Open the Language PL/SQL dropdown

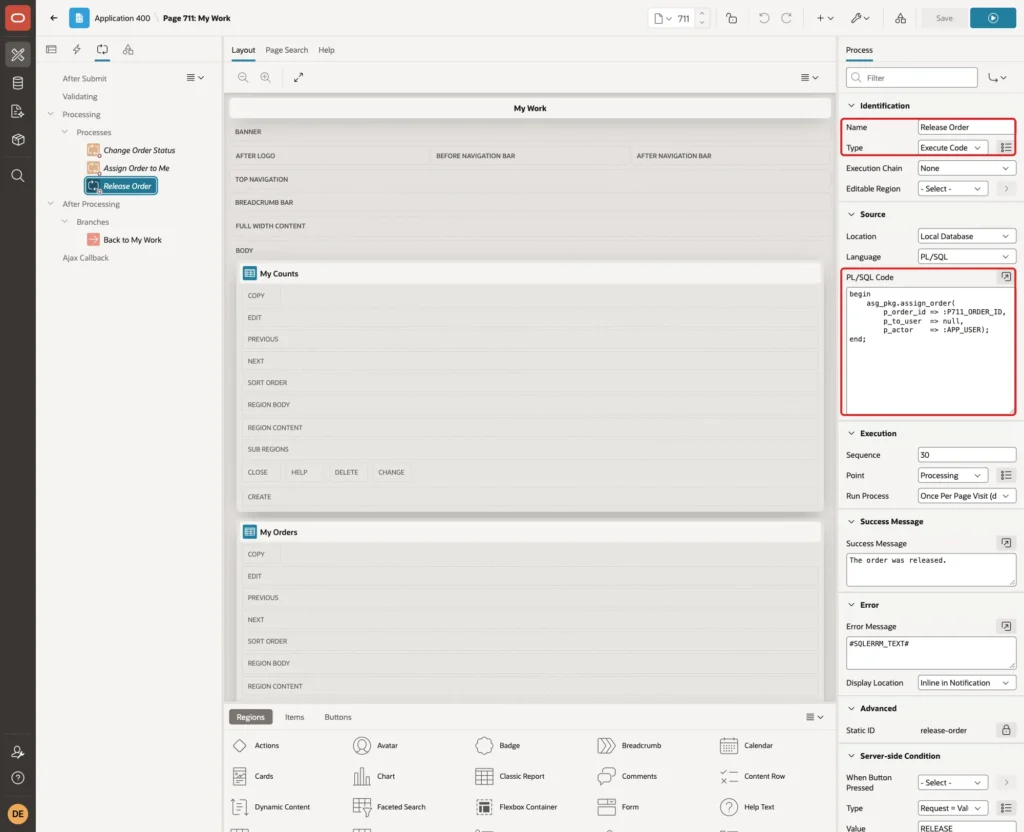(966, 257)
